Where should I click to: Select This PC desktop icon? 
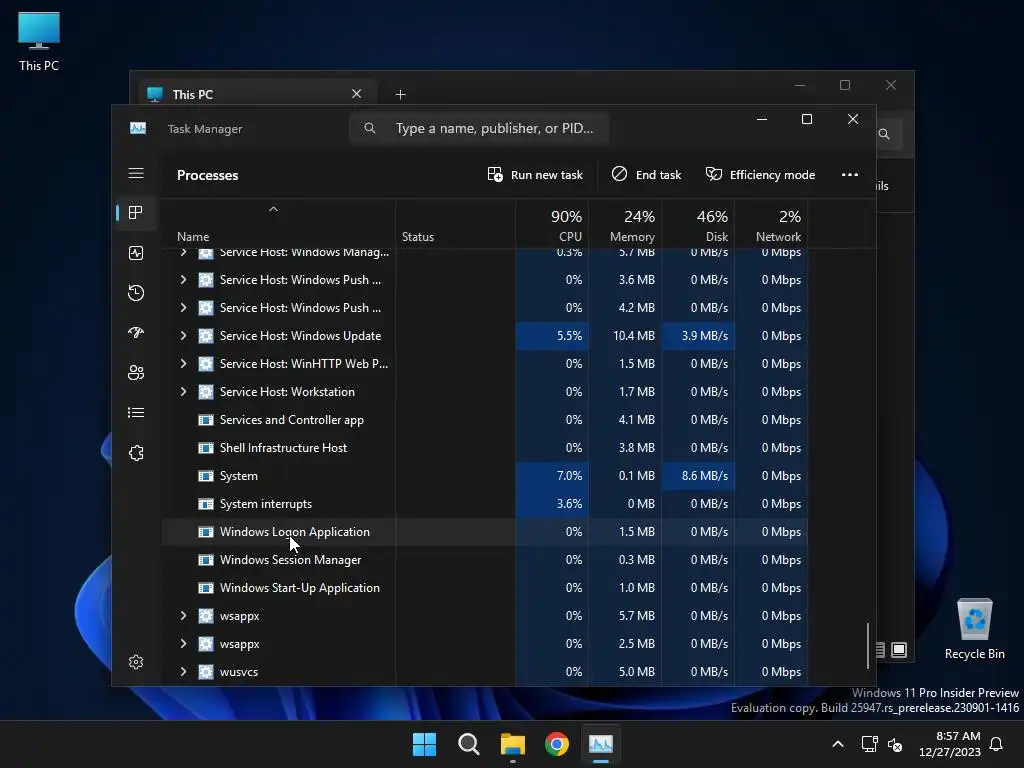(39, 41)
